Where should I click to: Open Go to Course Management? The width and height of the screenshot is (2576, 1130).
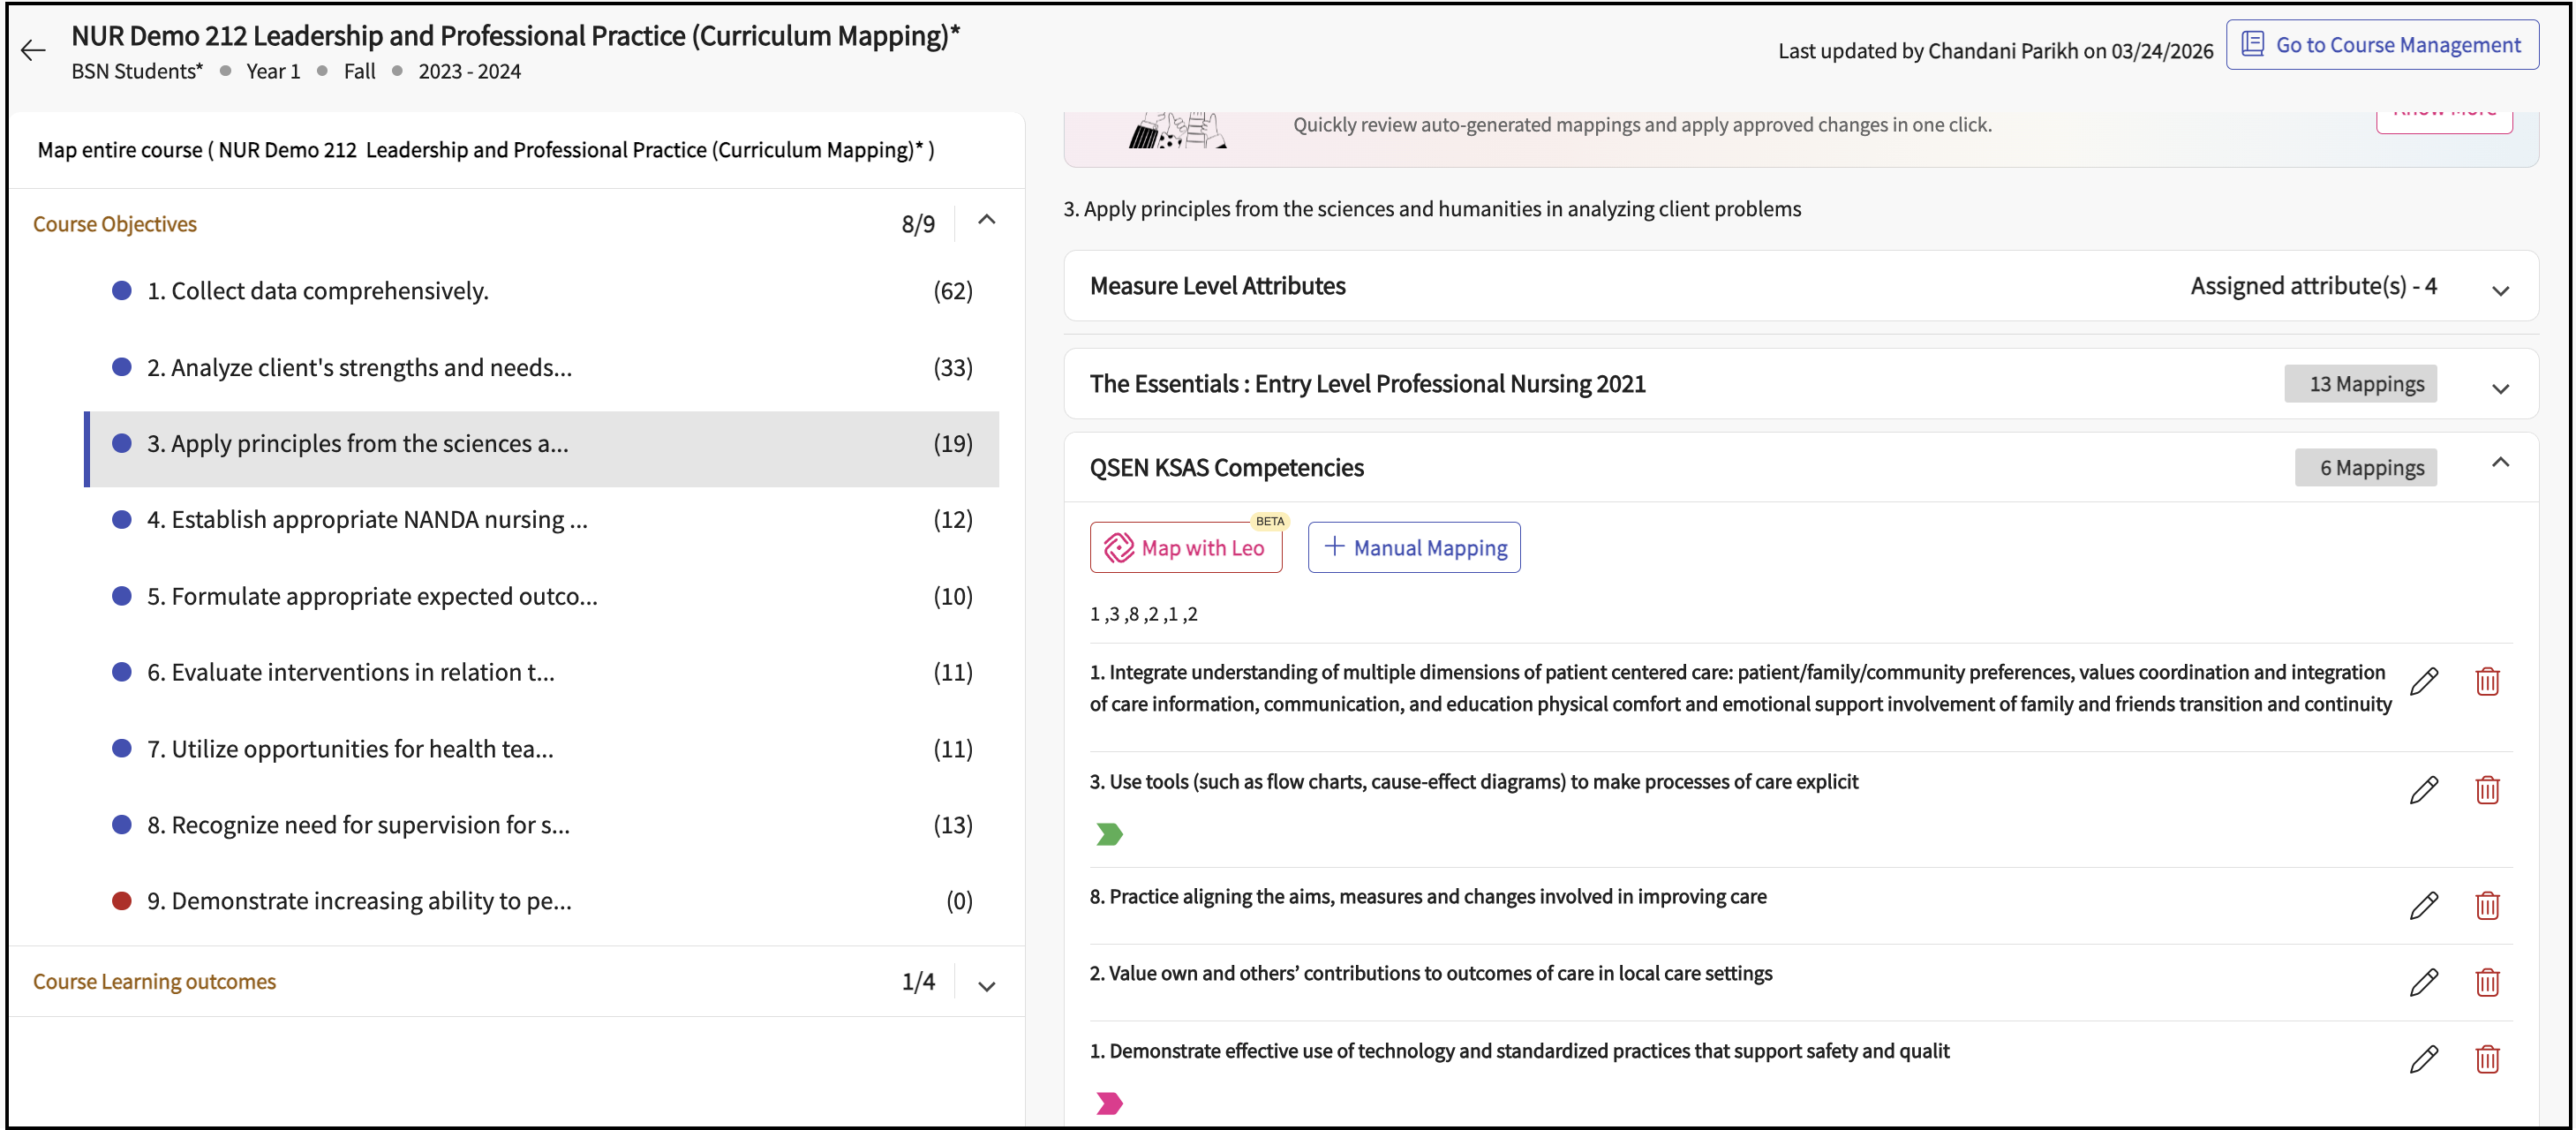tap(2382, 45)
